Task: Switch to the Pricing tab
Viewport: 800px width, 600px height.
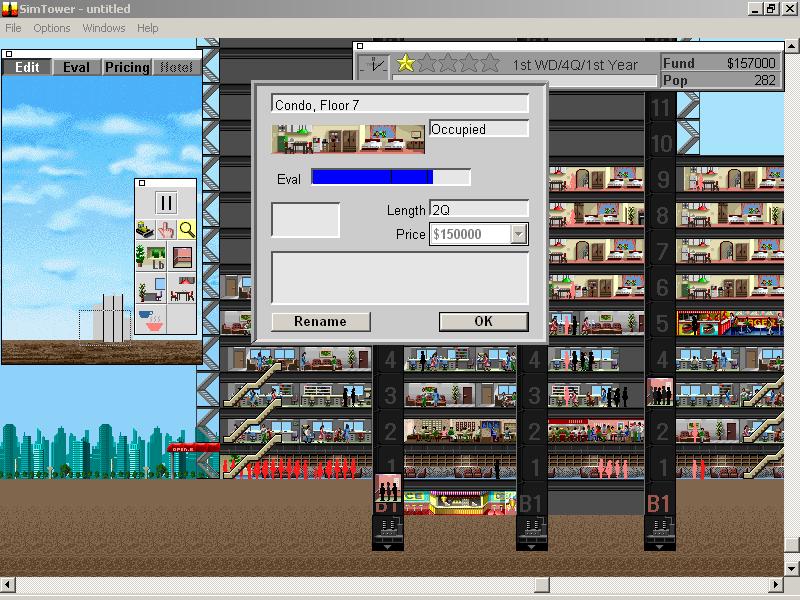Action: click(x=127, y=67)
